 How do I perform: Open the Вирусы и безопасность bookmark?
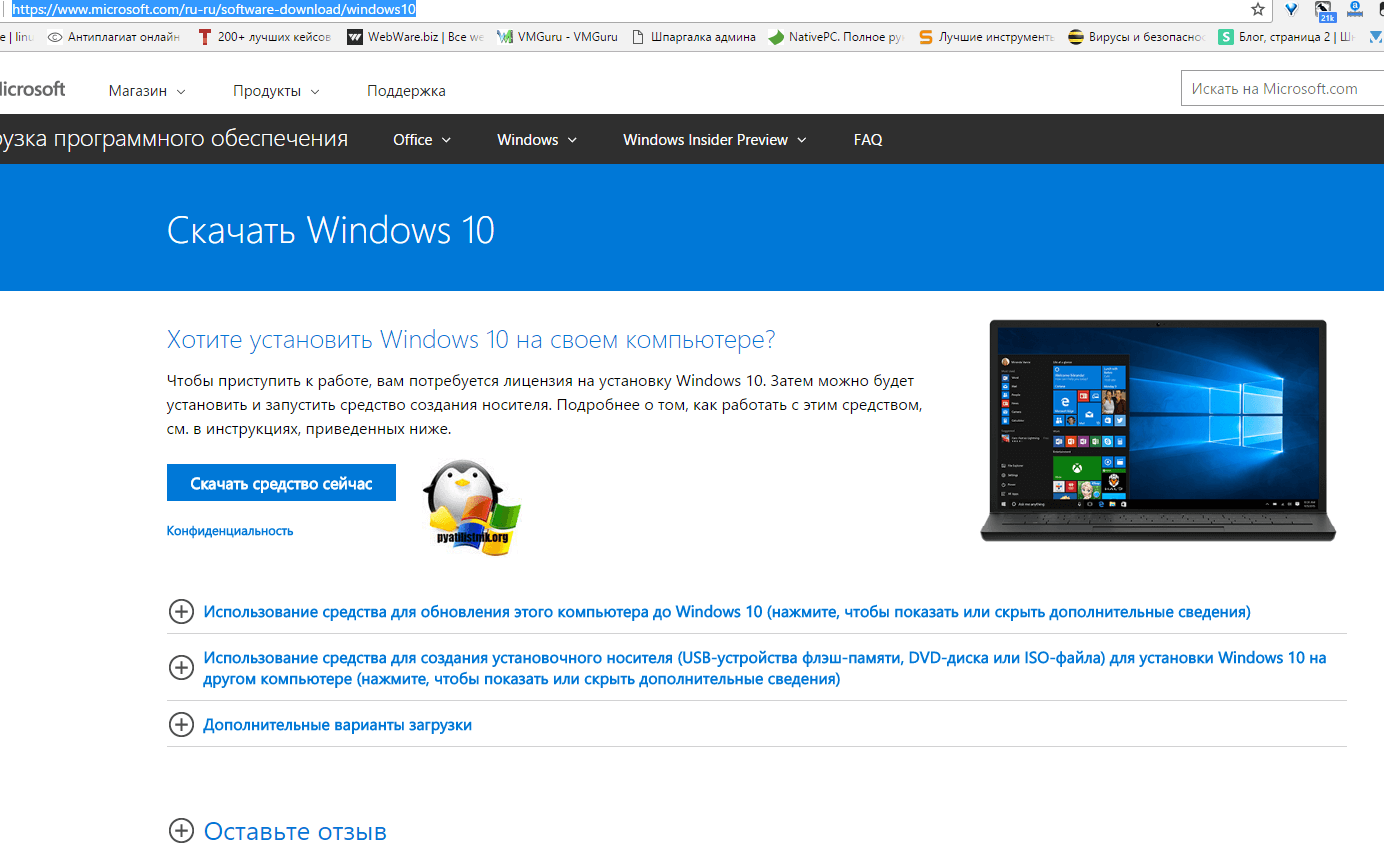[x=1136, y=37]
